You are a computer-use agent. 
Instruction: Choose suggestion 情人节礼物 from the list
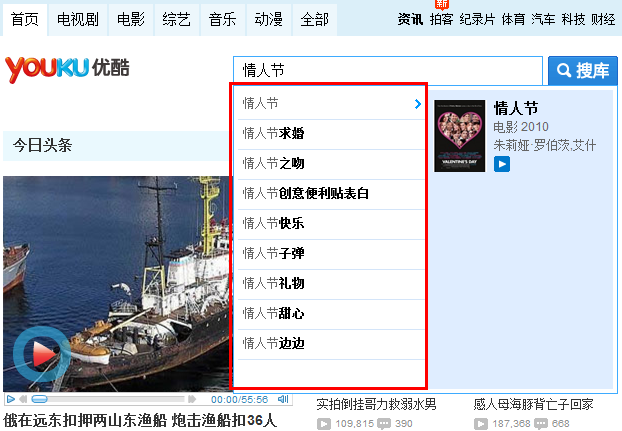(331, 284)
